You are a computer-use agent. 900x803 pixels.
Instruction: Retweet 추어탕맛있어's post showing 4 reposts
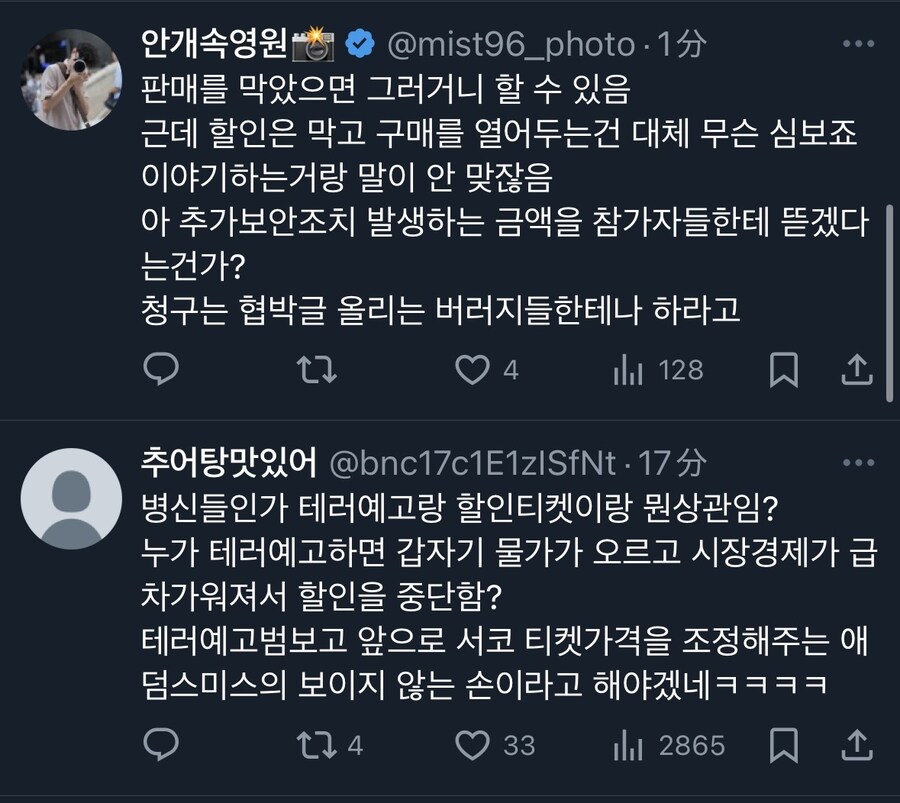(x=320, y=745)
